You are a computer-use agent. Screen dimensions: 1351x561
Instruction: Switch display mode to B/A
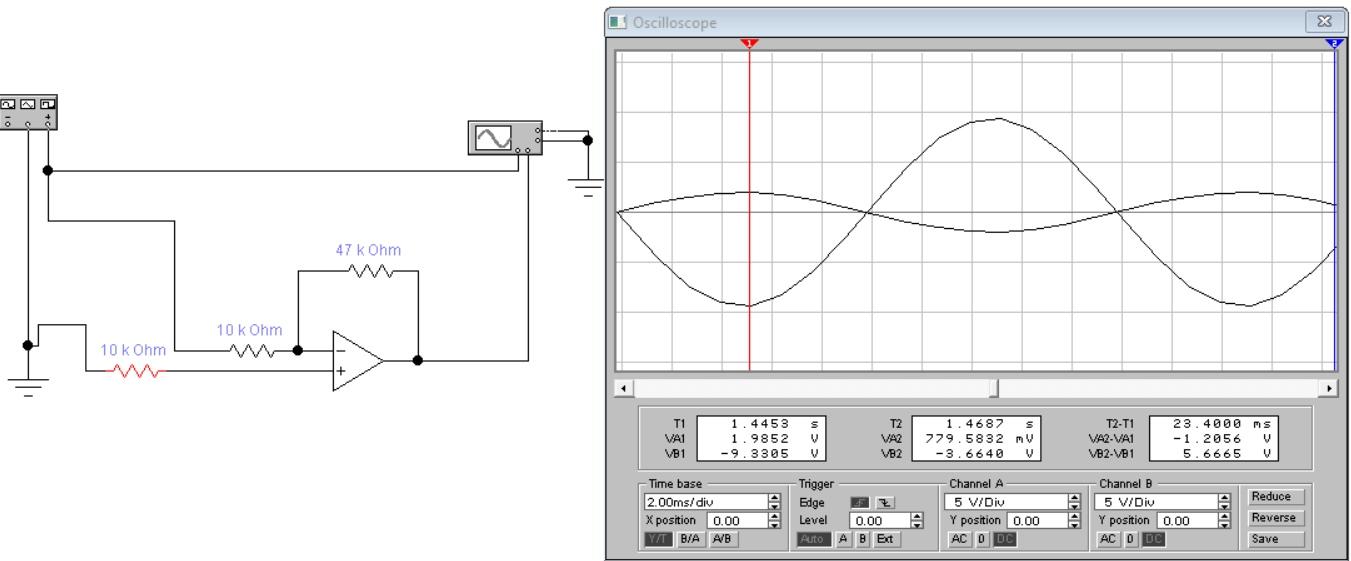point(690,539)
